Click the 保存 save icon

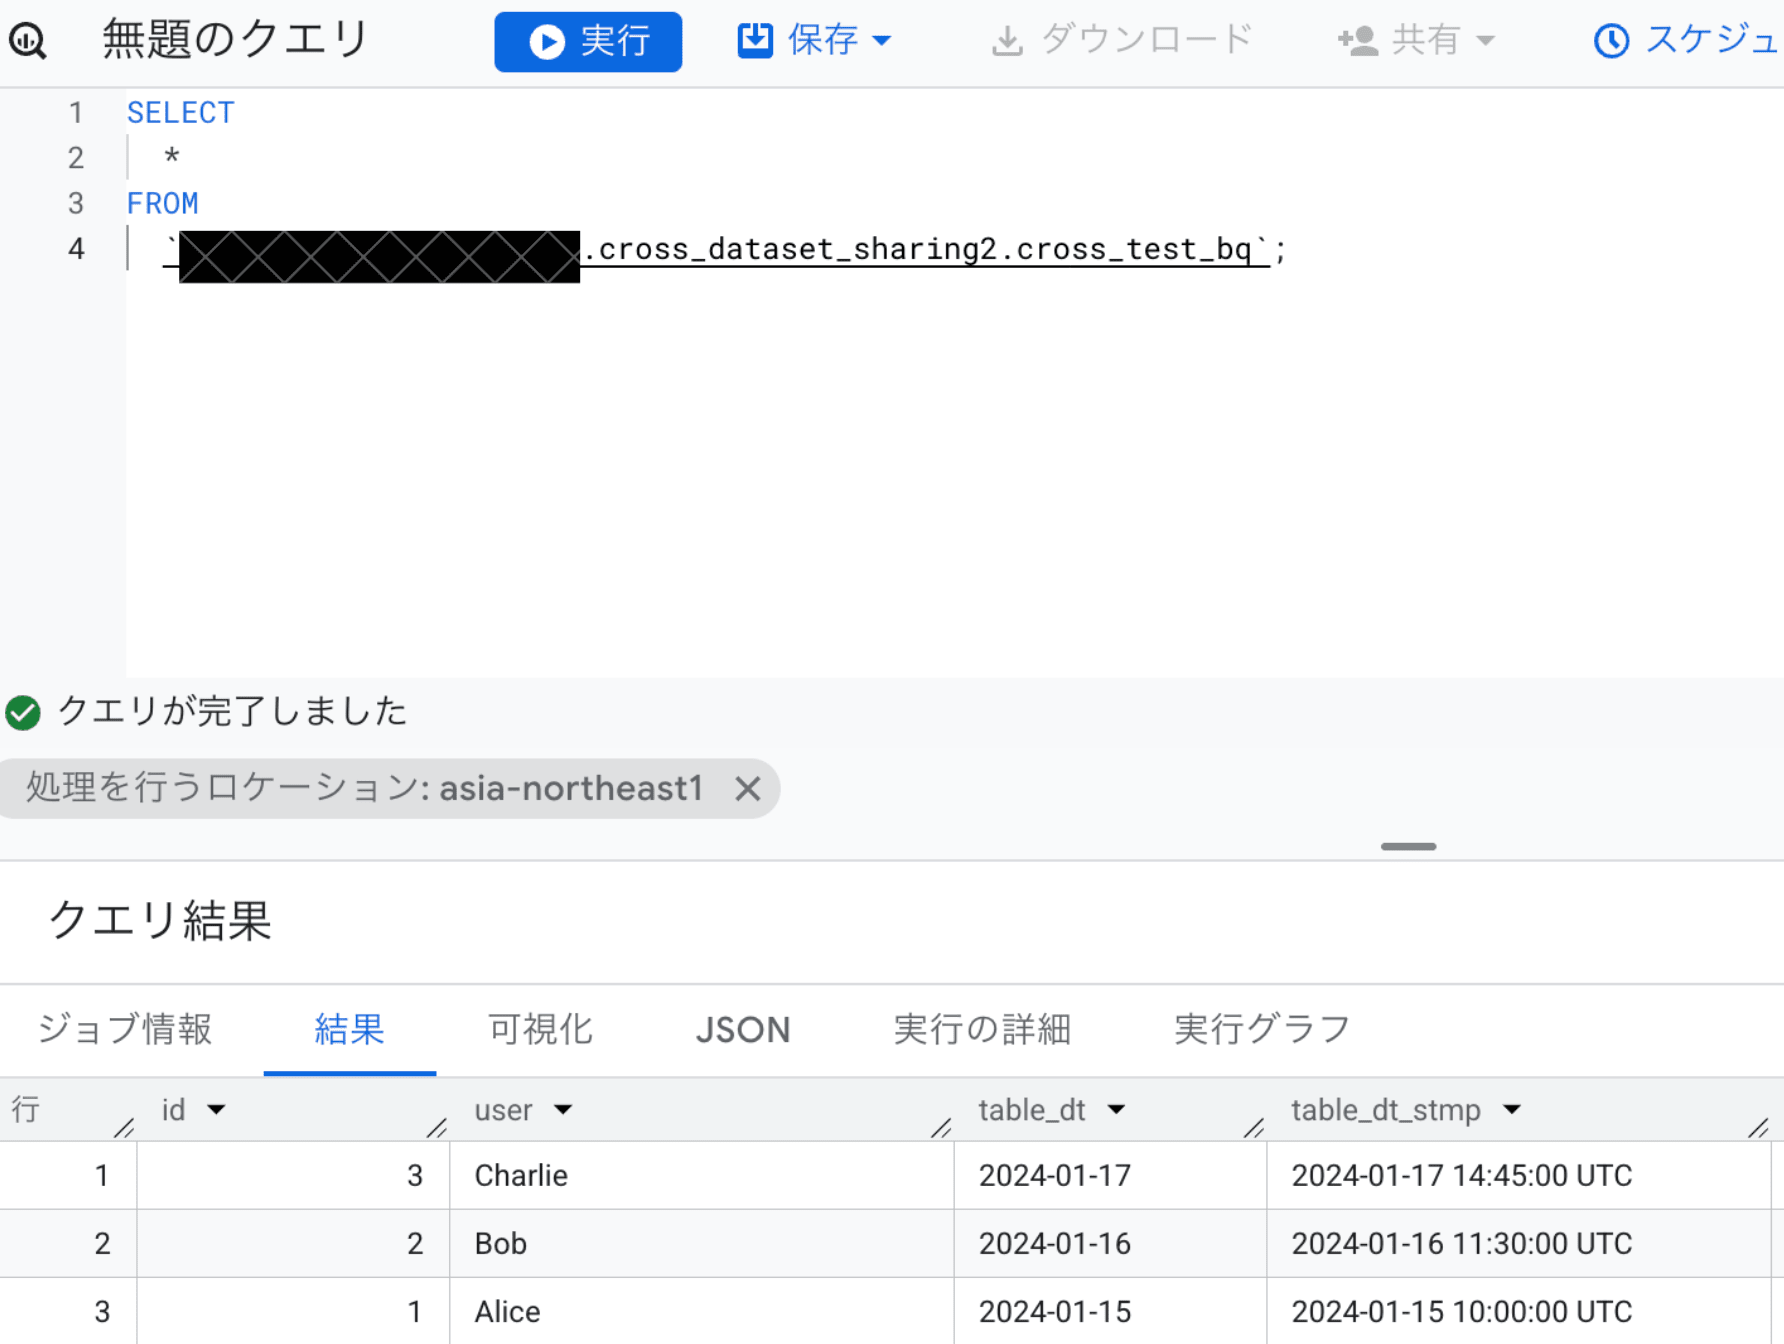coord(755,39)
